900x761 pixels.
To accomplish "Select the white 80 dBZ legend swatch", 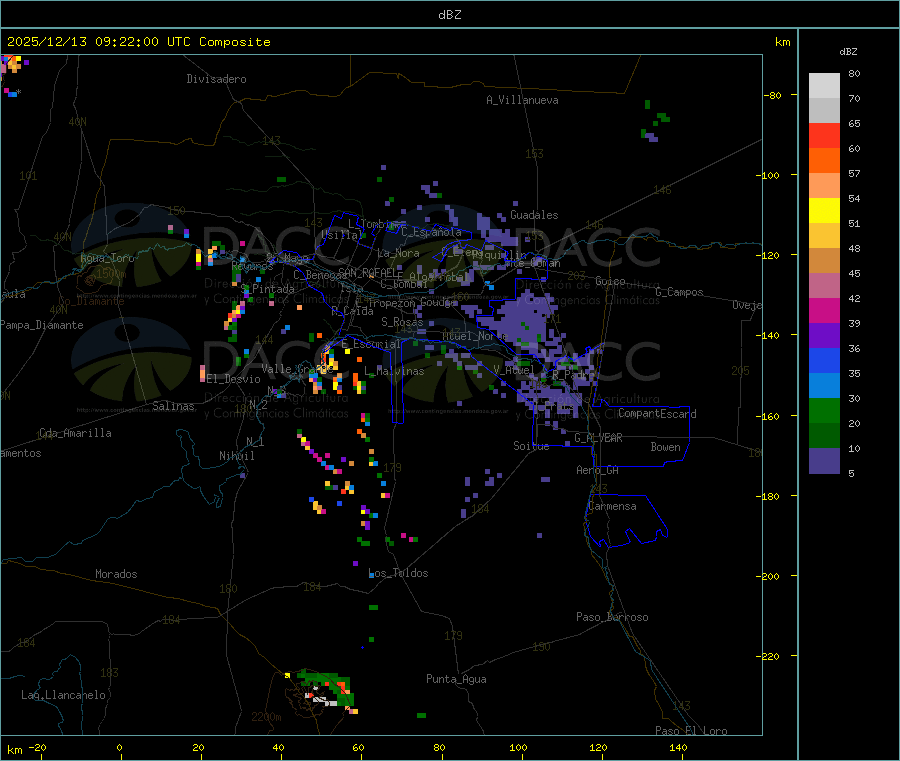I will pos(824,86).
